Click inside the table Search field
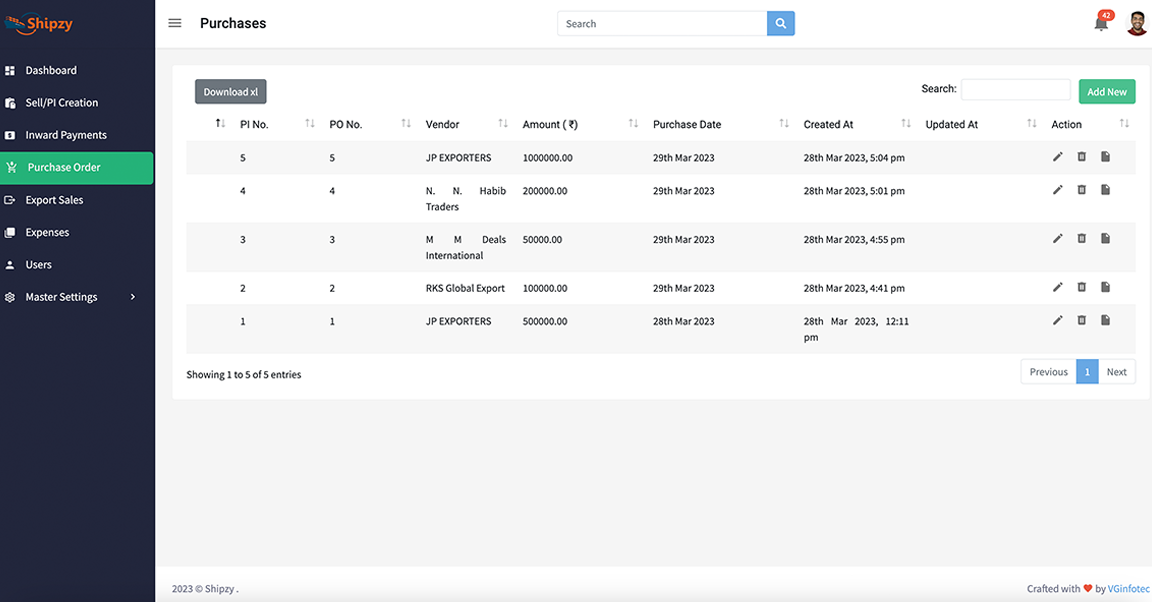This screenshot has height=602, width=1152. pyautogui.click(x=1015, y=89)
